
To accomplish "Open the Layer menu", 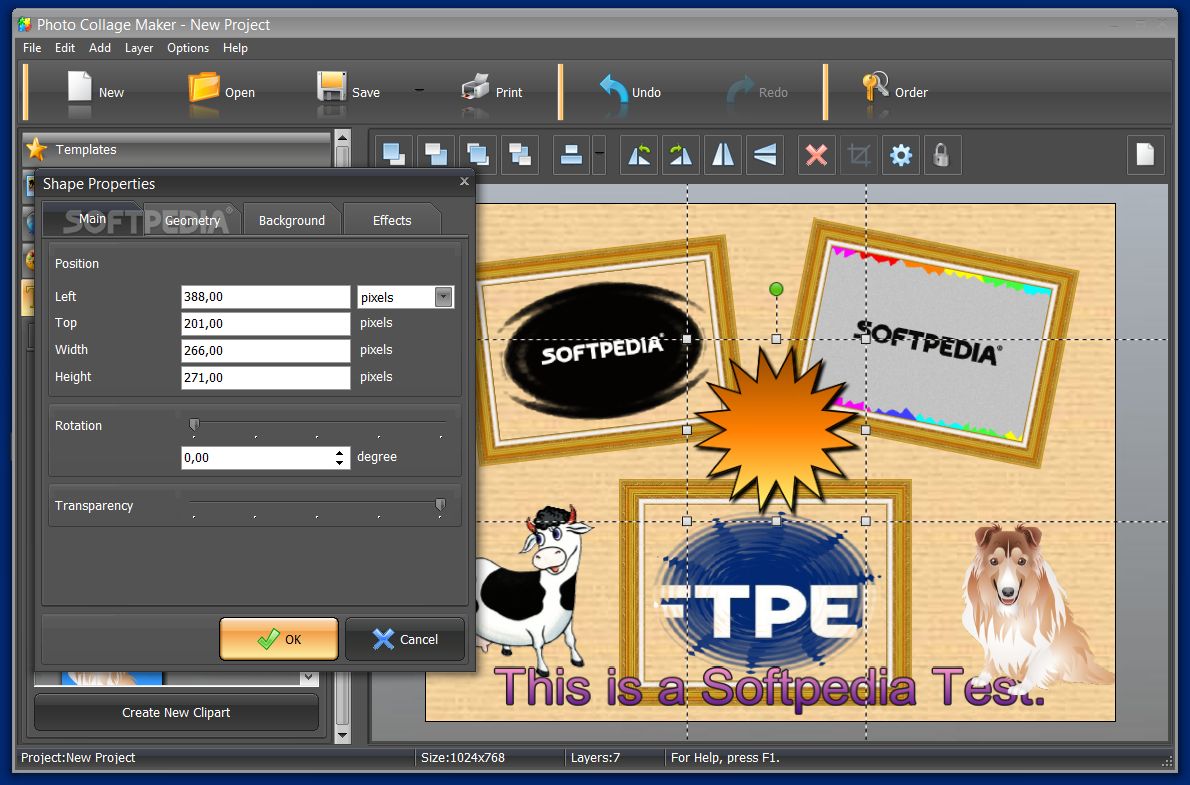I will (139, 48).
